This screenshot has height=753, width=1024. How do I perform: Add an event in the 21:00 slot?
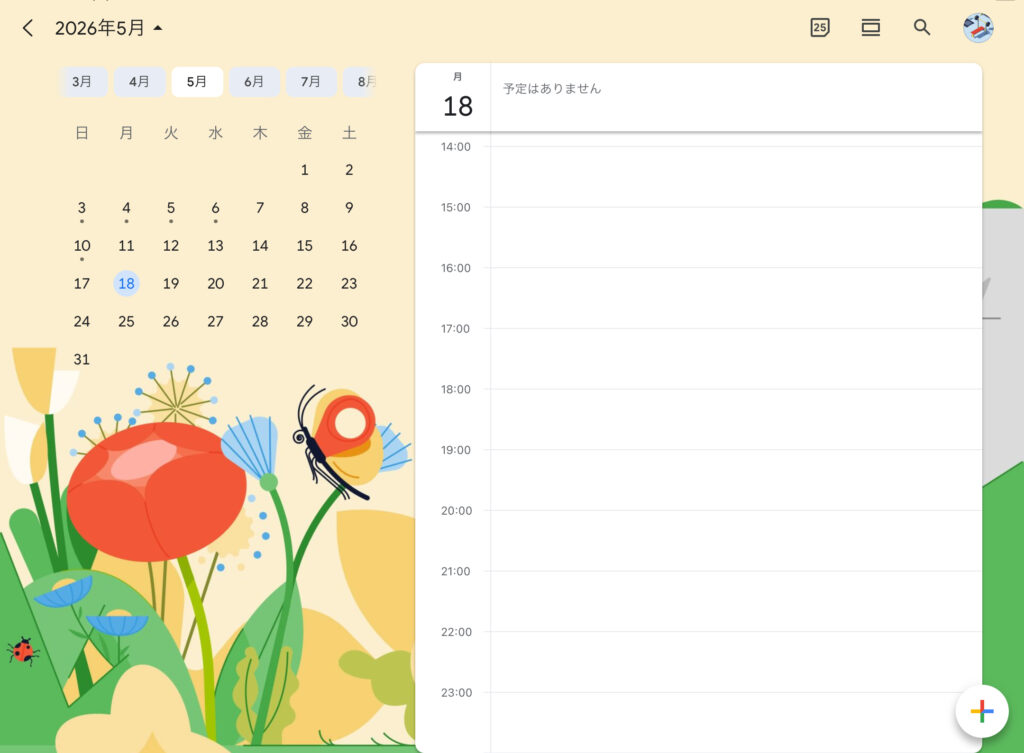pyautogui.click(x=736, y=601)
